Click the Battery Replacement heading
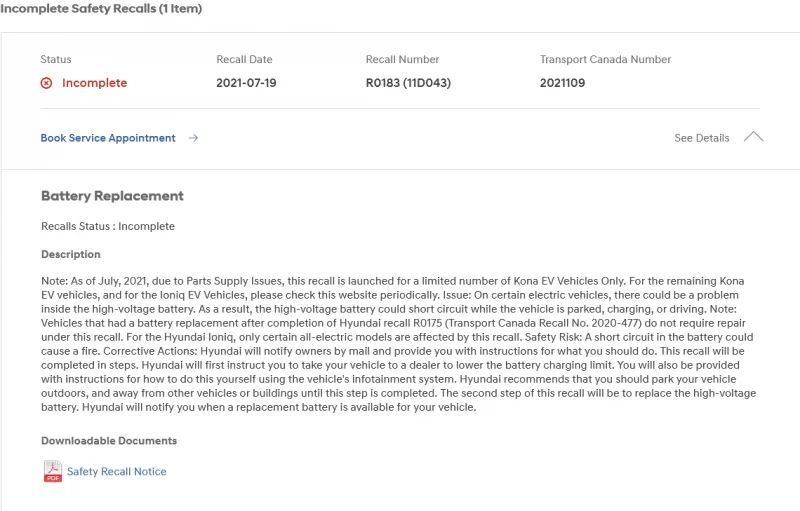This screenshot has width=800, height=511. [112, 196]
